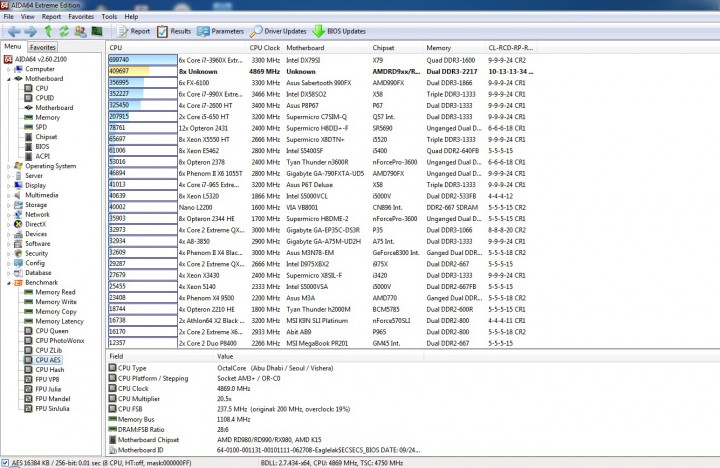Click the users icon in toolbar
Viewport: 720px width, 468px height.
80,31
